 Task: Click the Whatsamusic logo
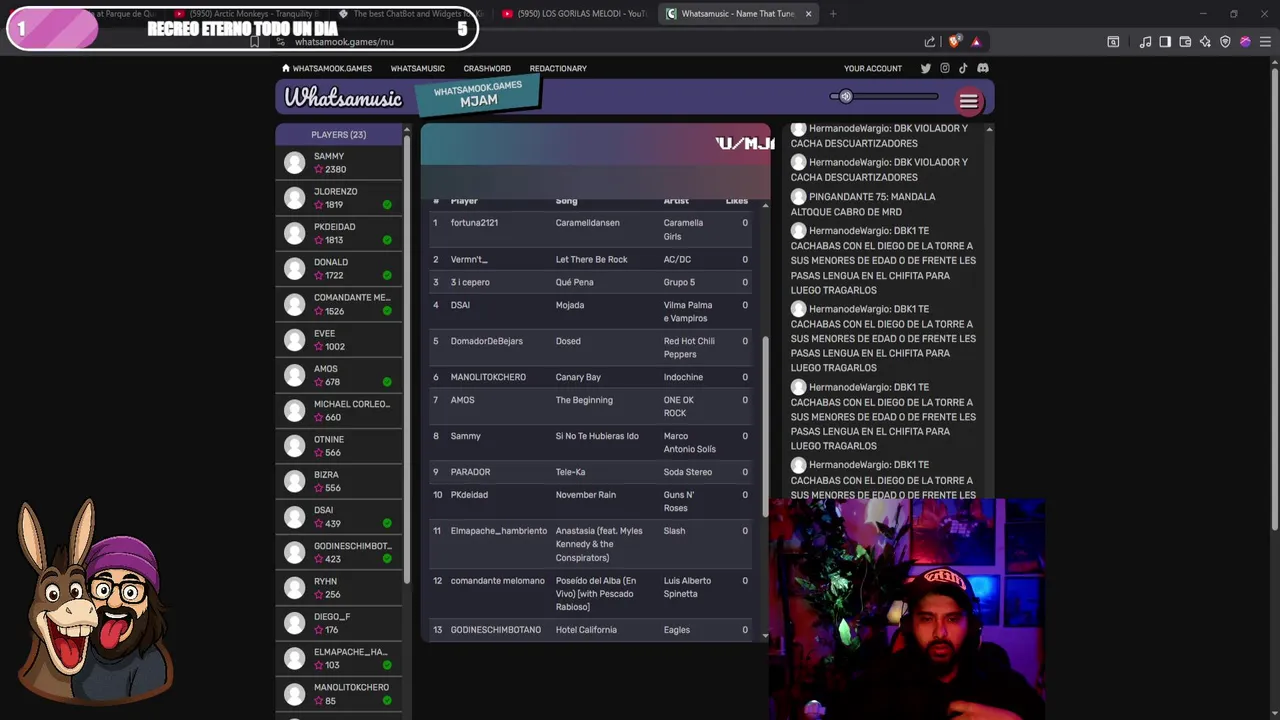(343, 98)
